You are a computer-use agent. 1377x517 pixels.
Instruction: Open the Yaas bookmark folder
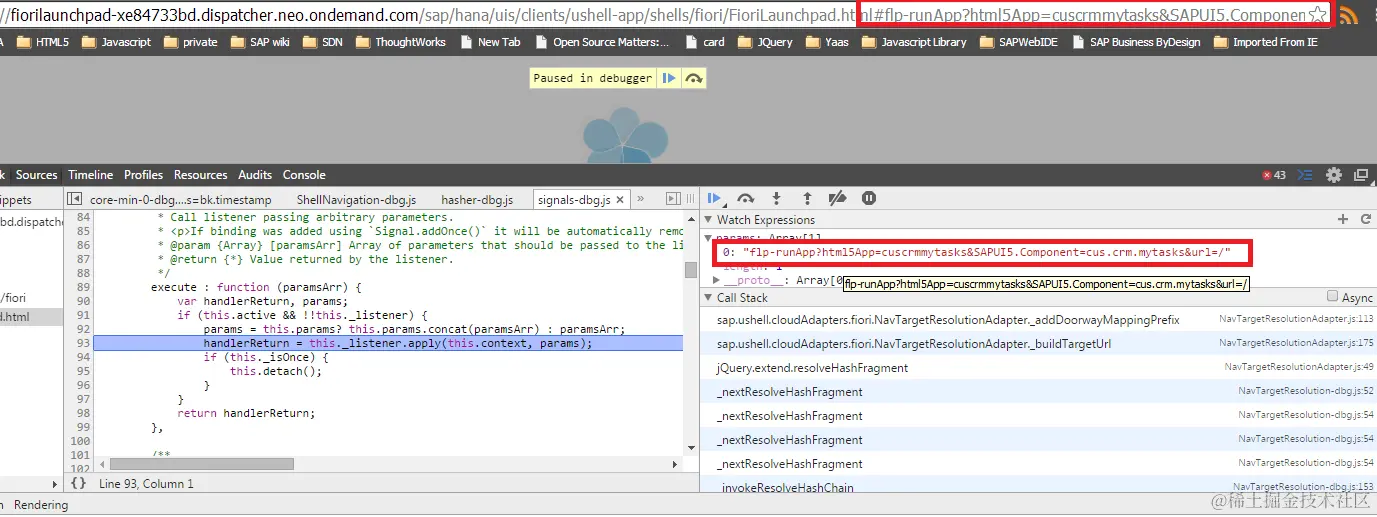[827, 42]
